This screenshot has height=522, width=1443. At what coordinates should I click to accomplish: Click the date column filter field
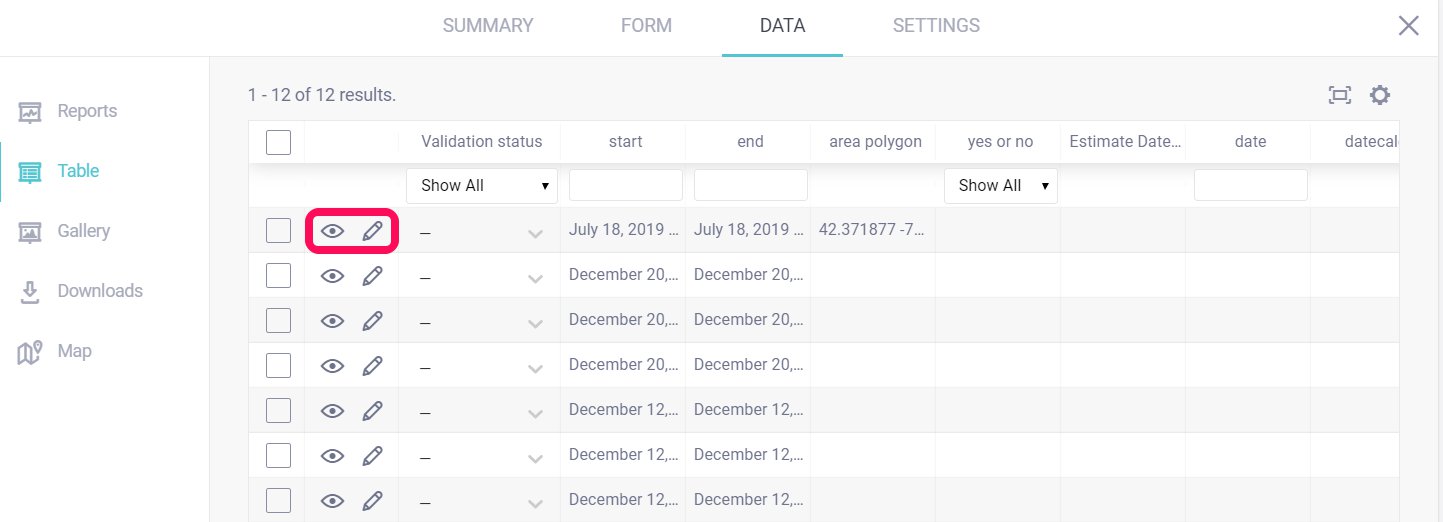coord(1250,185)
